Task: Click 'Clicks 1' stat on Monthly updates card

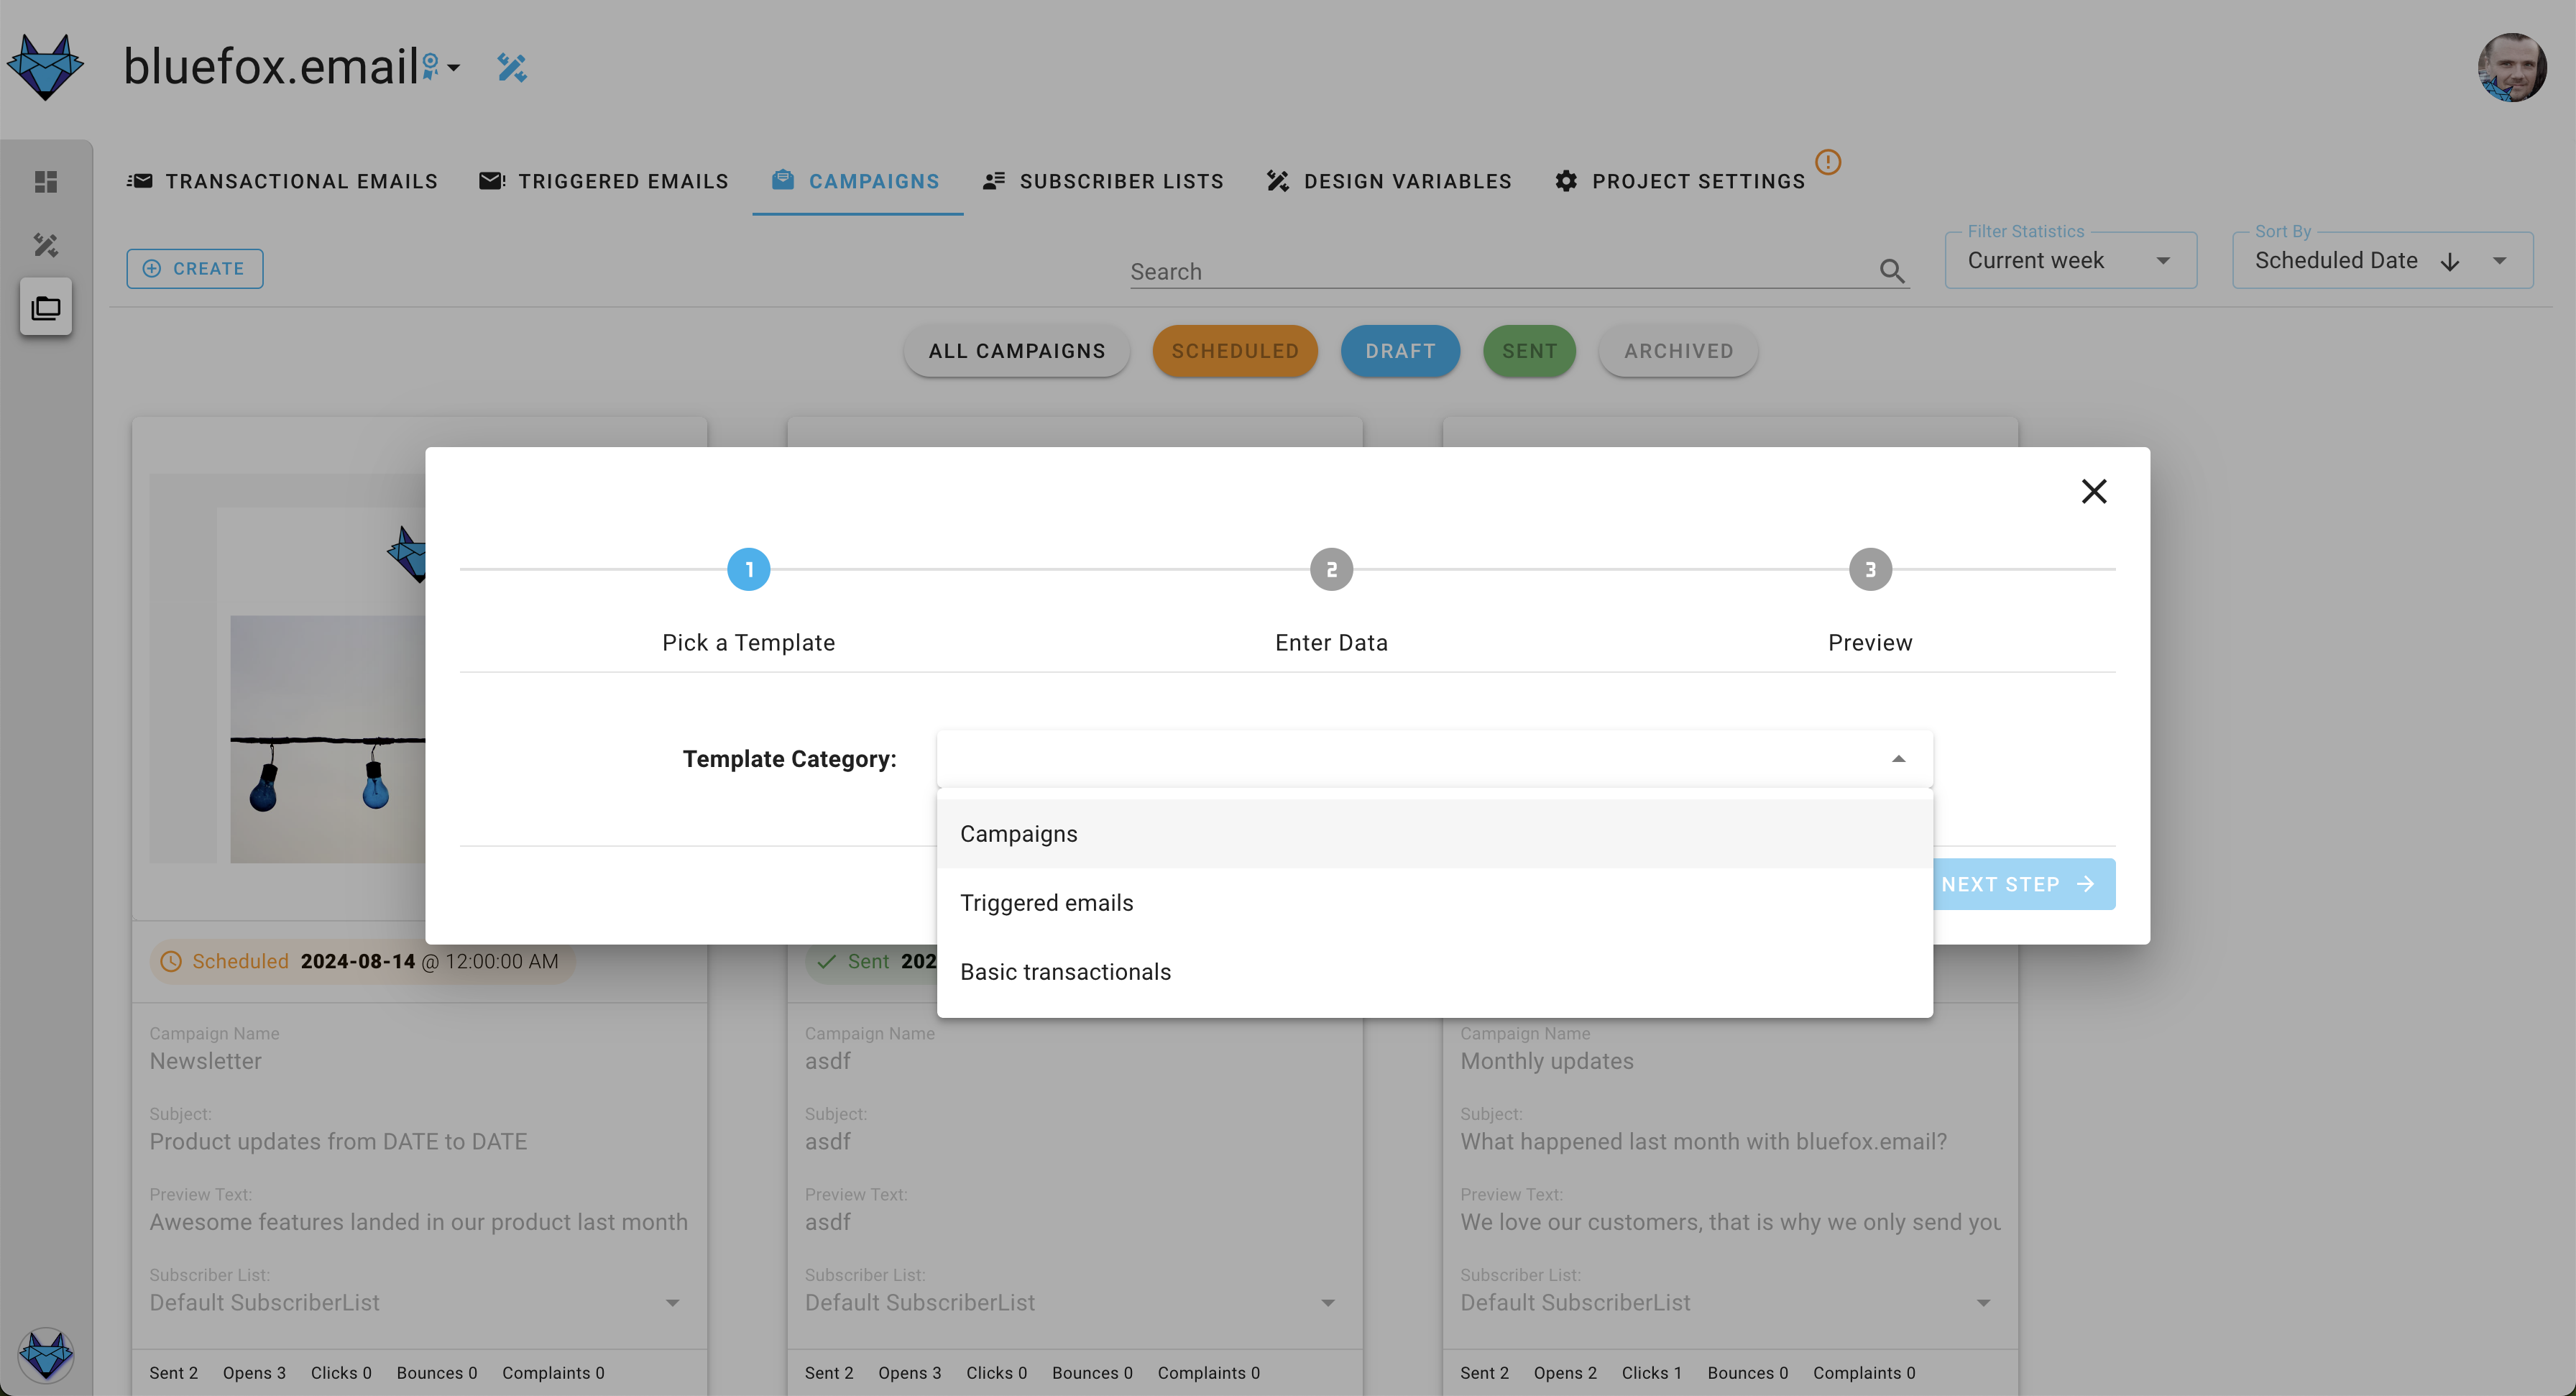Action: point(1651,1373)
